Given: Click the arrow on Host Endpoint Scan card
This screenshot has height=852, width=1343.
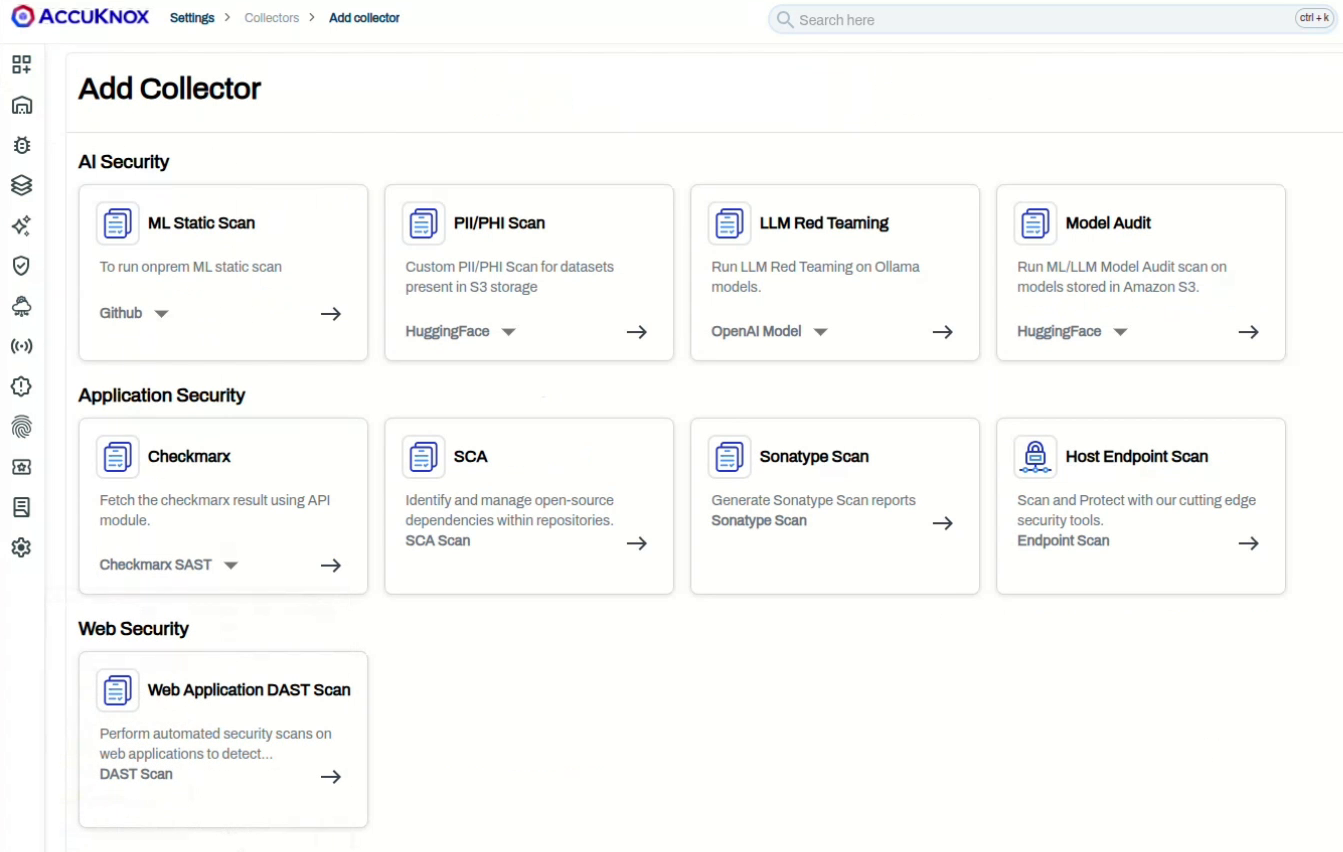Looking at the screenshot, I should [x=1248, y=544].
